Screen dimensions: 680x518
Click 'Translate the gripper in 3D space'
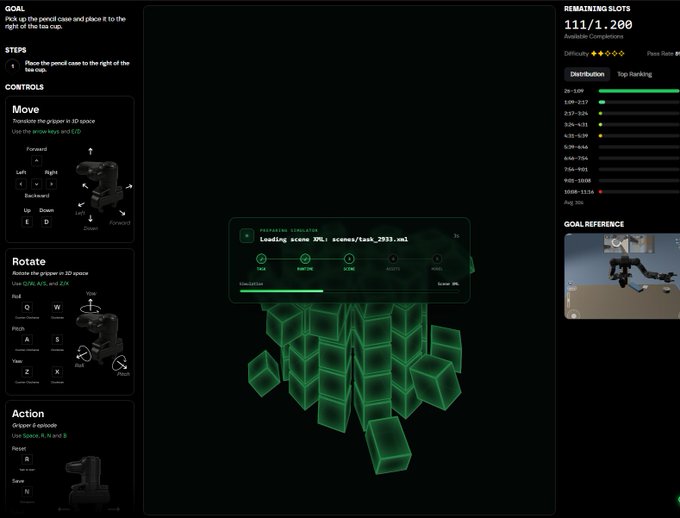click(x=53, y=121)
